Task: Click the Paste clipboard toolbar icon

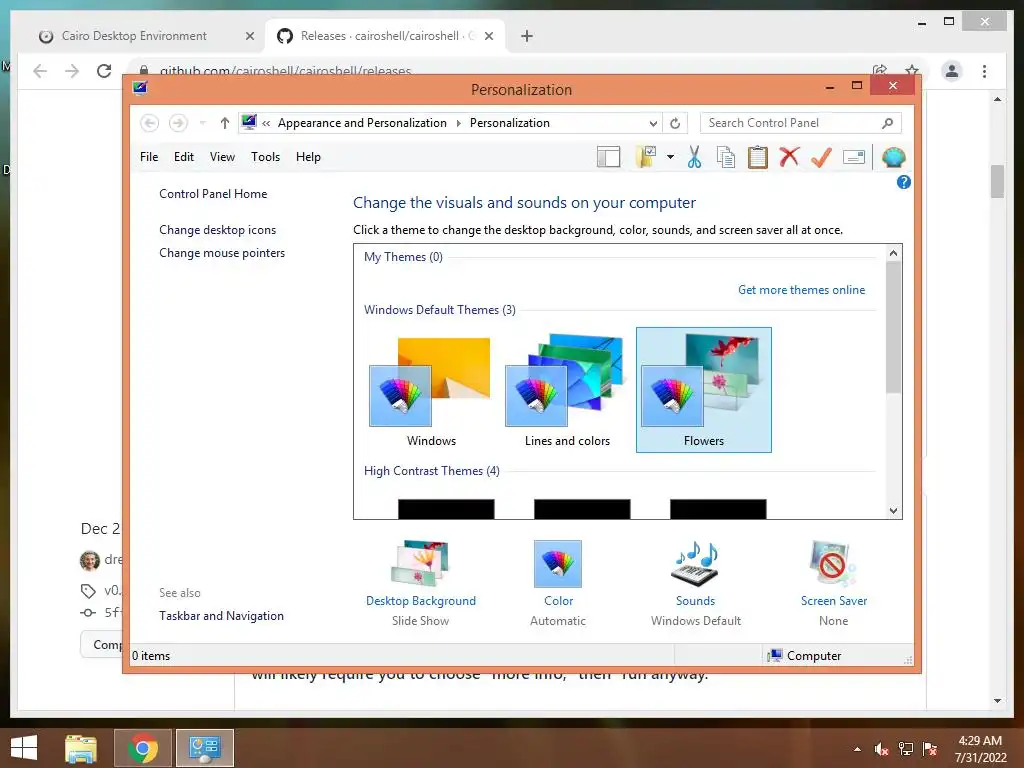Action: 758,157
